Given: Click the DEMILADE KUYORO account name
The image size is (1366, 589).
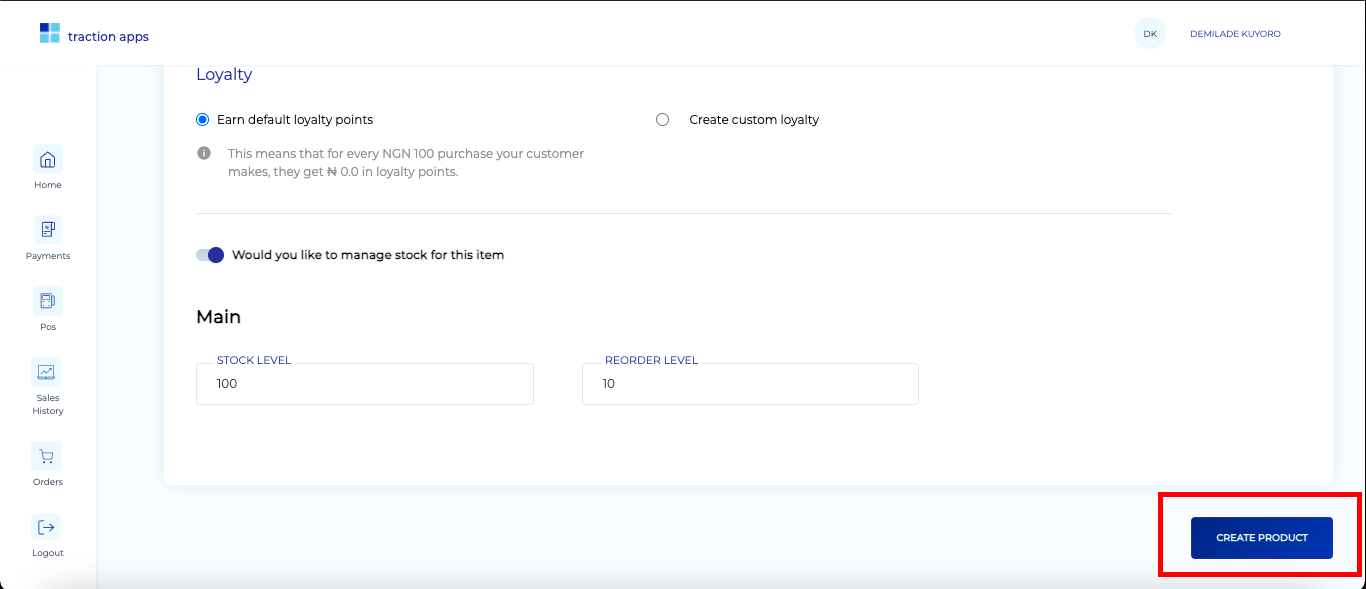Looking at the screenshot, I should [x=1235, y=33].
